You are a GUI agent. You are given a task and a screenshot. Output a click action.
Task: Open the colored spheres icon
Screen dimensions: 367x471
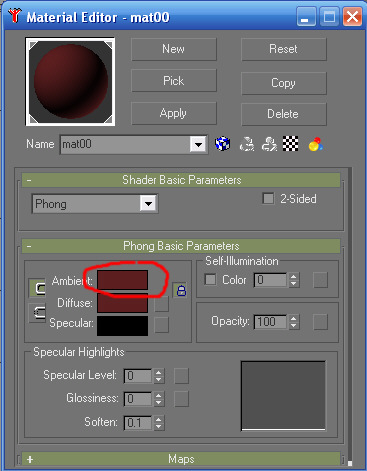pyautogui.click(x=315, y=144)
